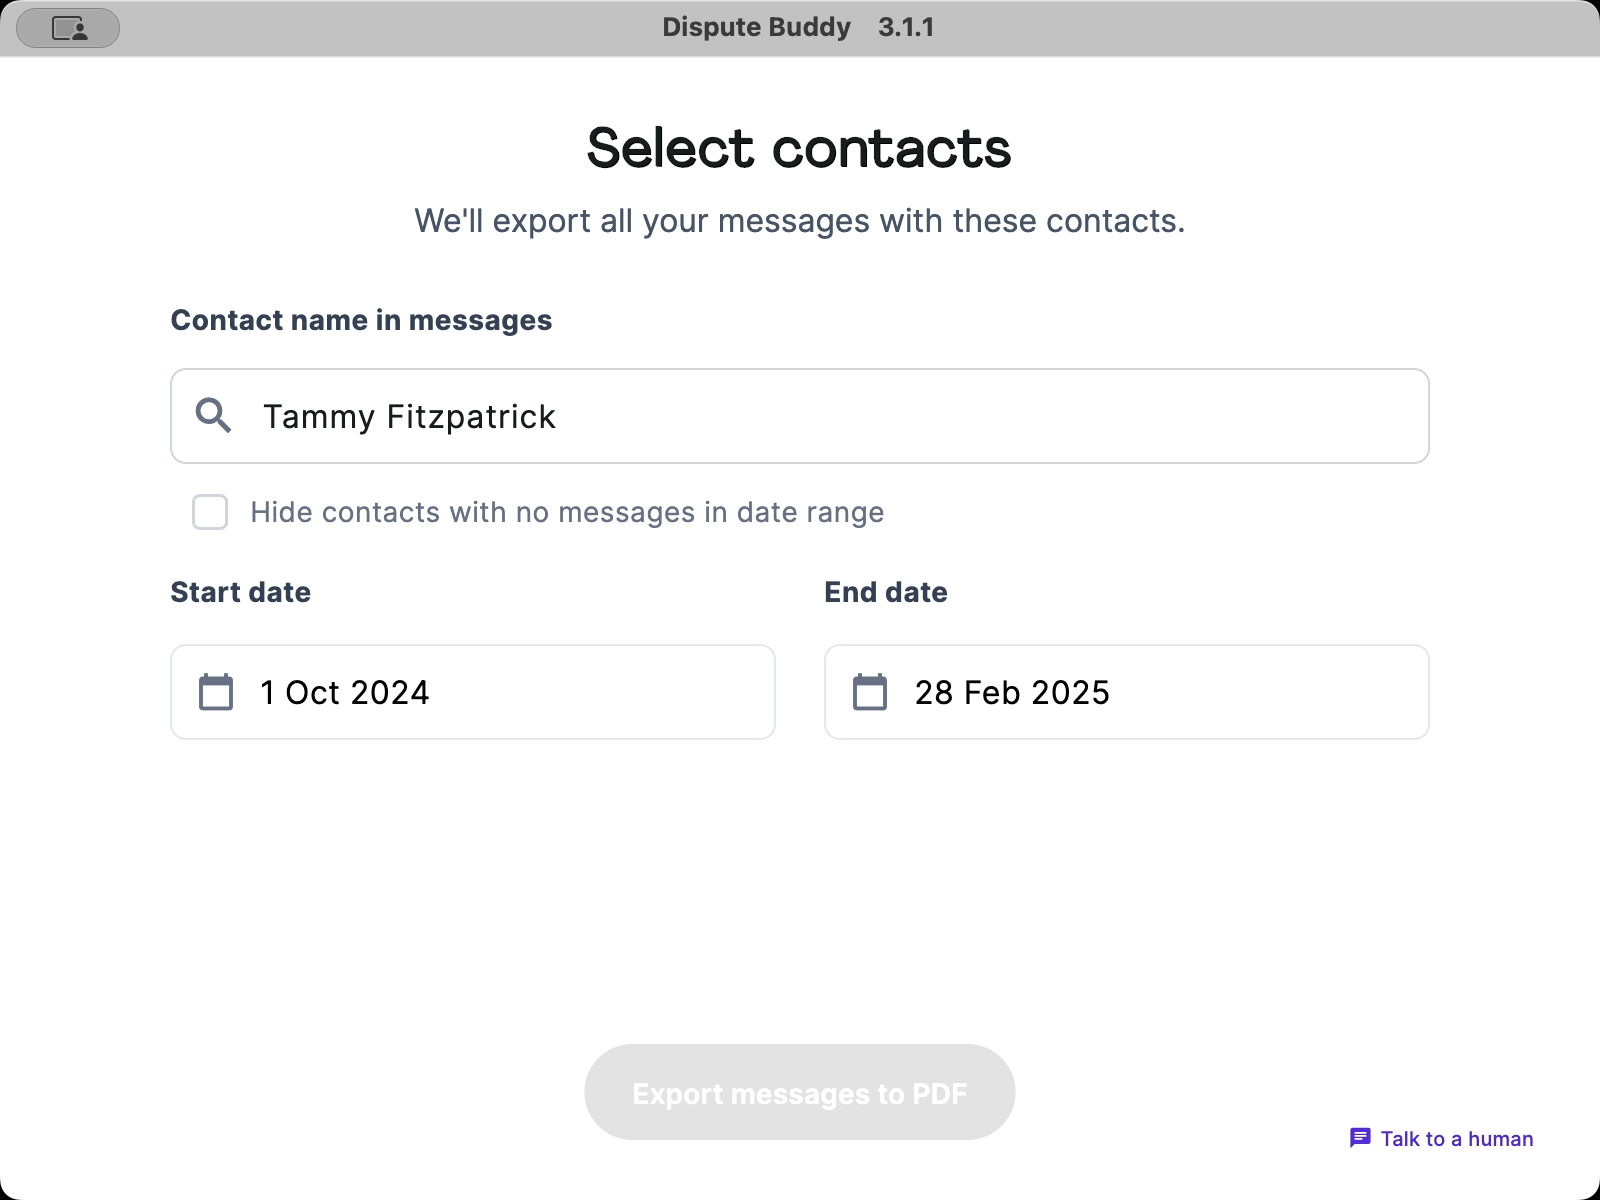Click the calendar icon beside 1 Oct 2024
Viewport: 1600px width, 1200px height.
coord(215,691)
